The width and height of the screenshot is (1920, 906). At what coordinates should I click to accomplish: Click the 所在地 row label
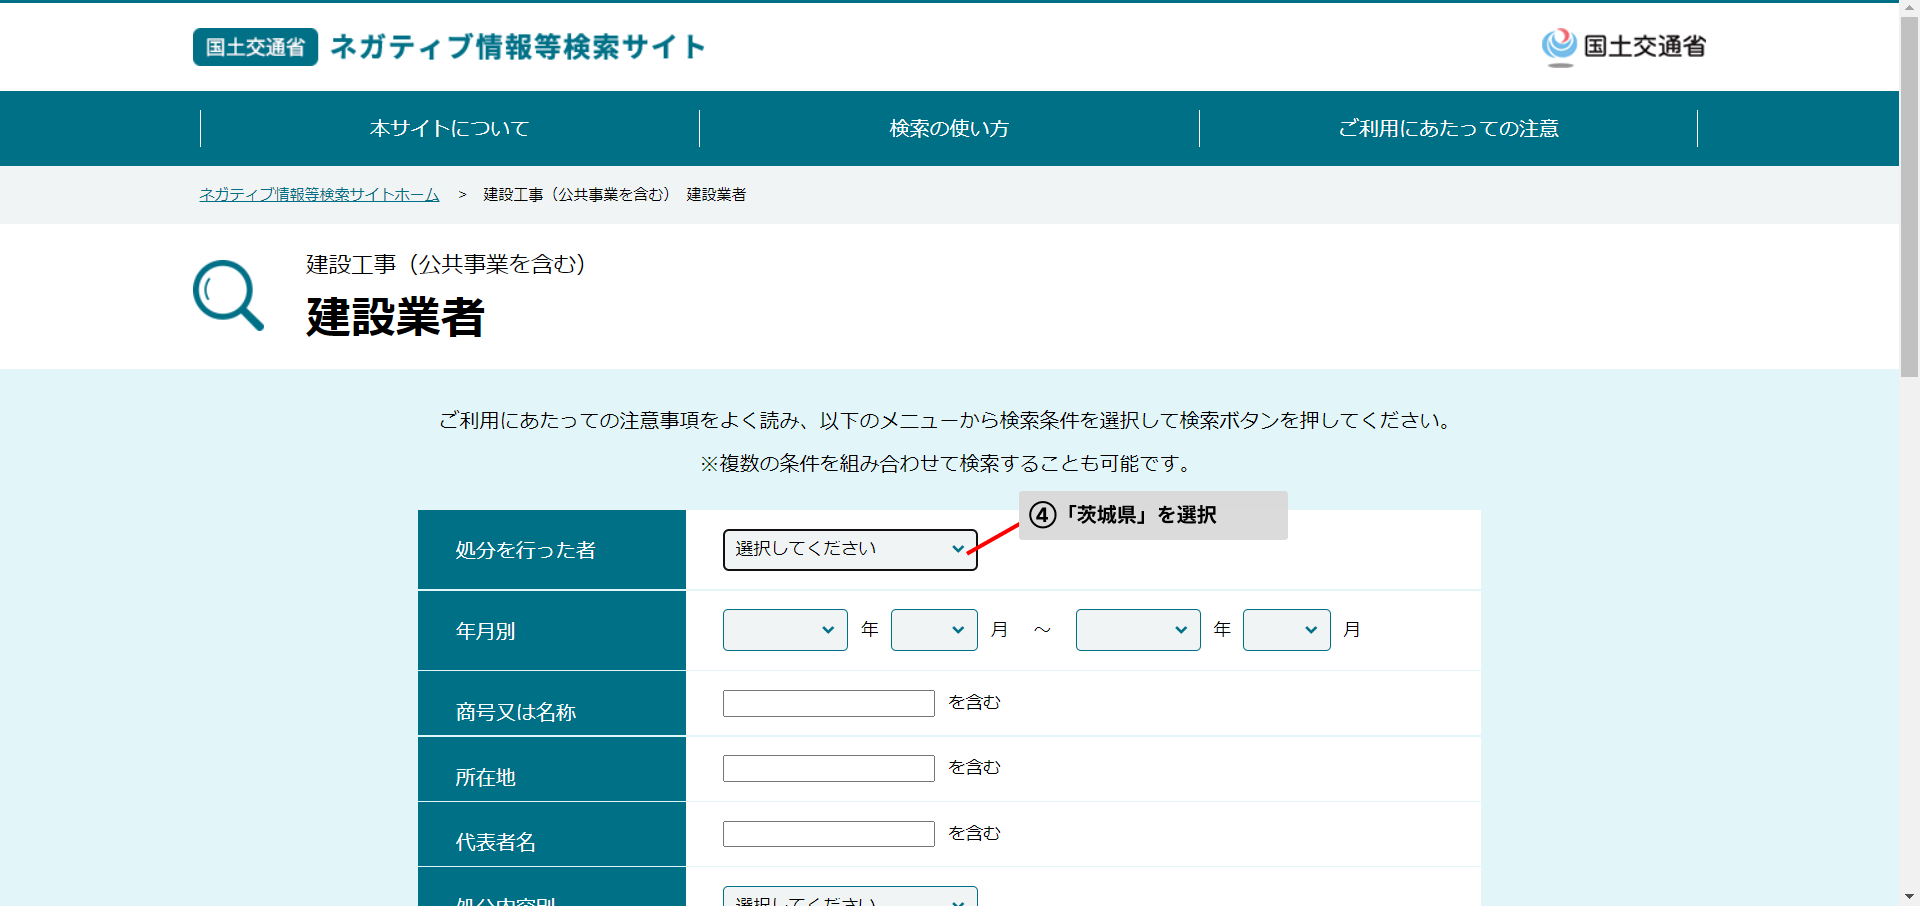tap(485, 777)
